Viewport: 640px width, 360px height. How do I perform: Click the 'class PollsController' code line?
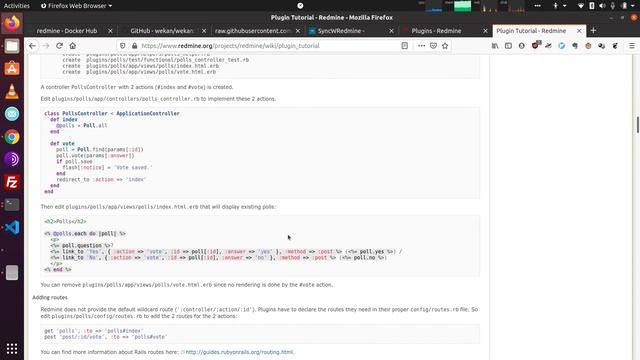point(112,113)
